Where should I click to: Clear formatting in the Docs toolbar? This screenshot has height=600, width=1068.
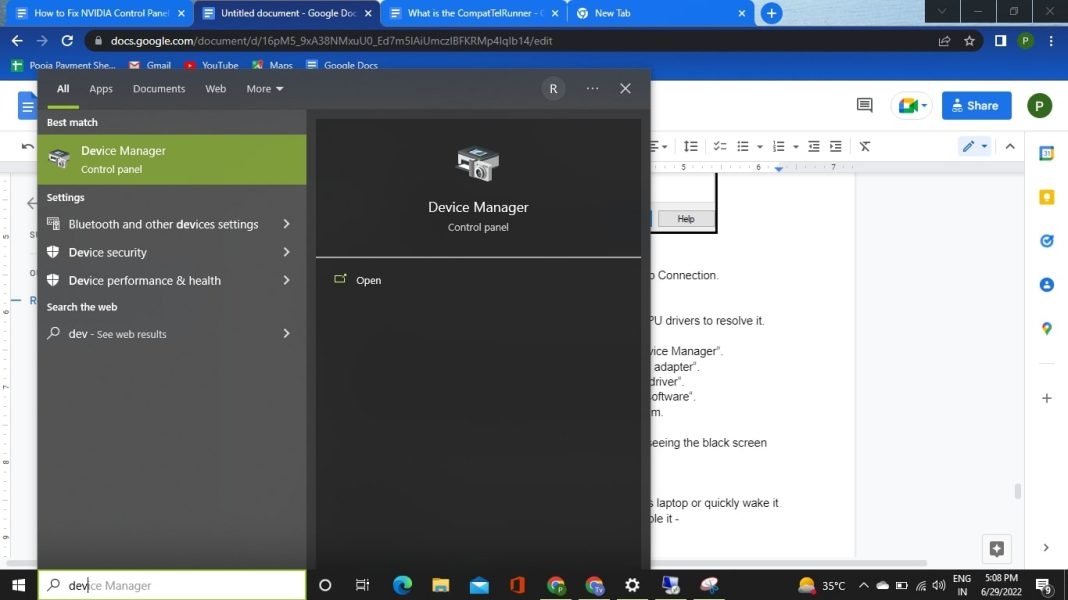pyautogui.click(x=864, y=146)
